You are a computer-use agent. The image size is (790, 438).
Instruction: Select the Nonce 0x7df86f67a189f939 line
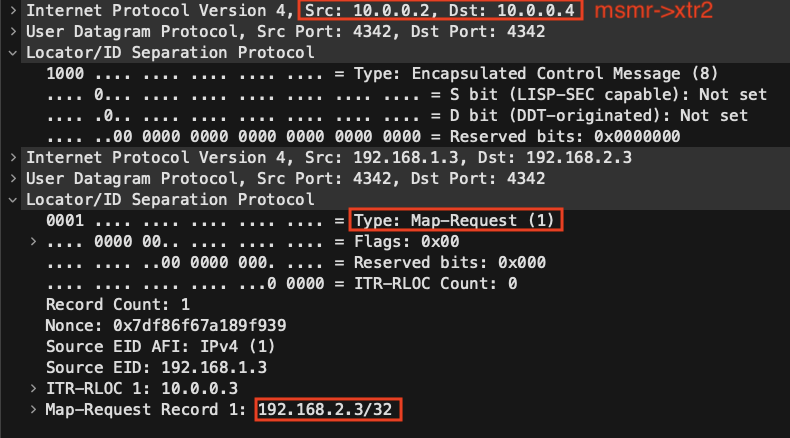(x=166, y=326)
